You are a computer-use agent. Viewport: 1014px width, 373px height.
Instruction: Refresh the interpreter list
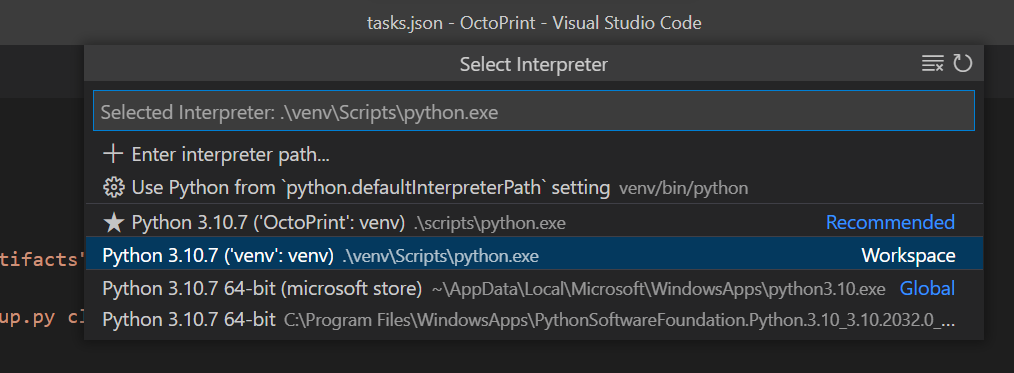click(963, 63)
